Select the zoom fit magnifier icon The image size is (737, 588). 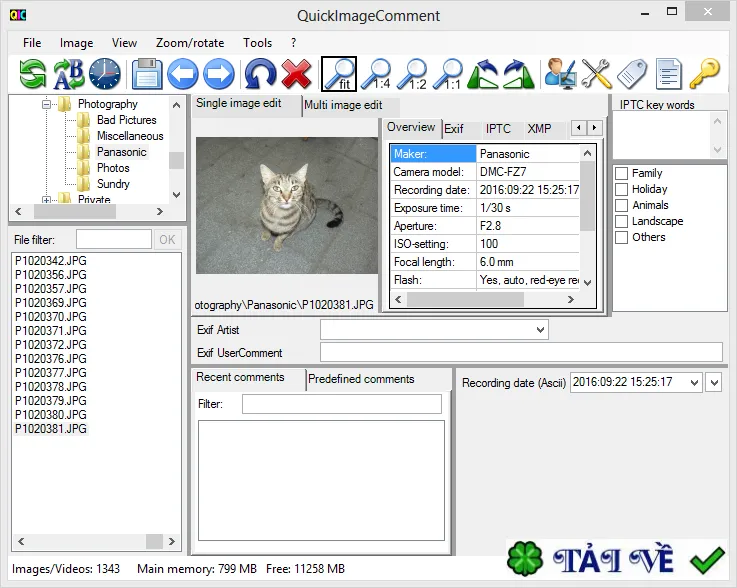click(x=338, y=74)
